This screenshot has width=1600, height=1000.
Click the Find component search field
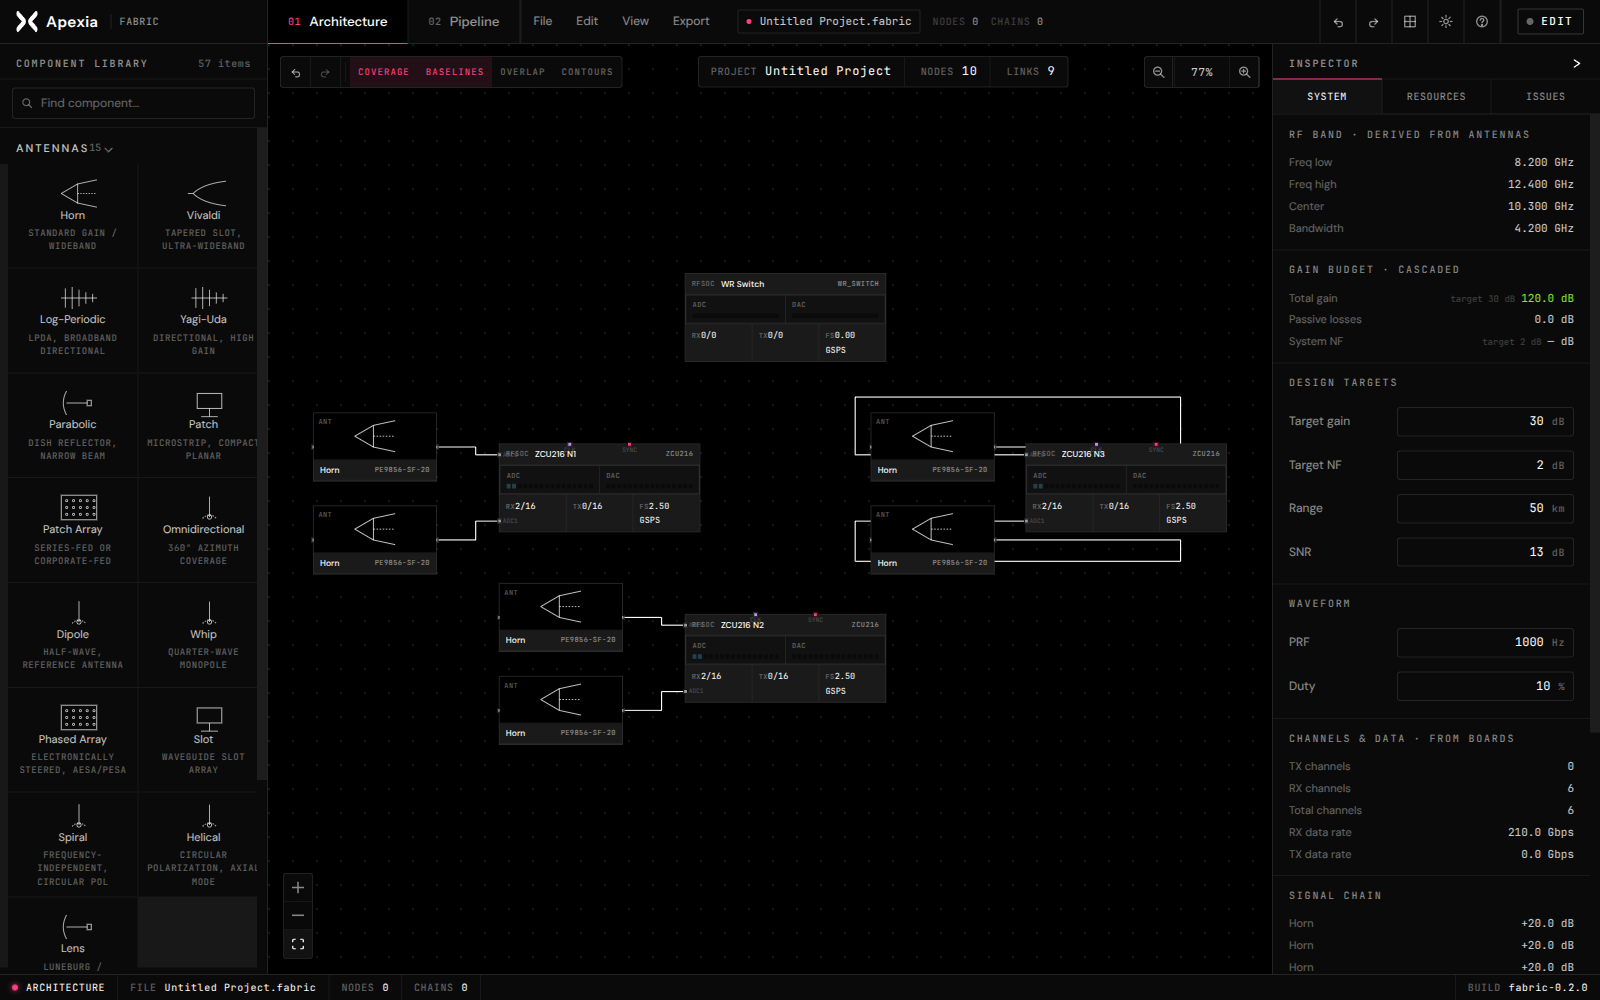click(133, 103)
